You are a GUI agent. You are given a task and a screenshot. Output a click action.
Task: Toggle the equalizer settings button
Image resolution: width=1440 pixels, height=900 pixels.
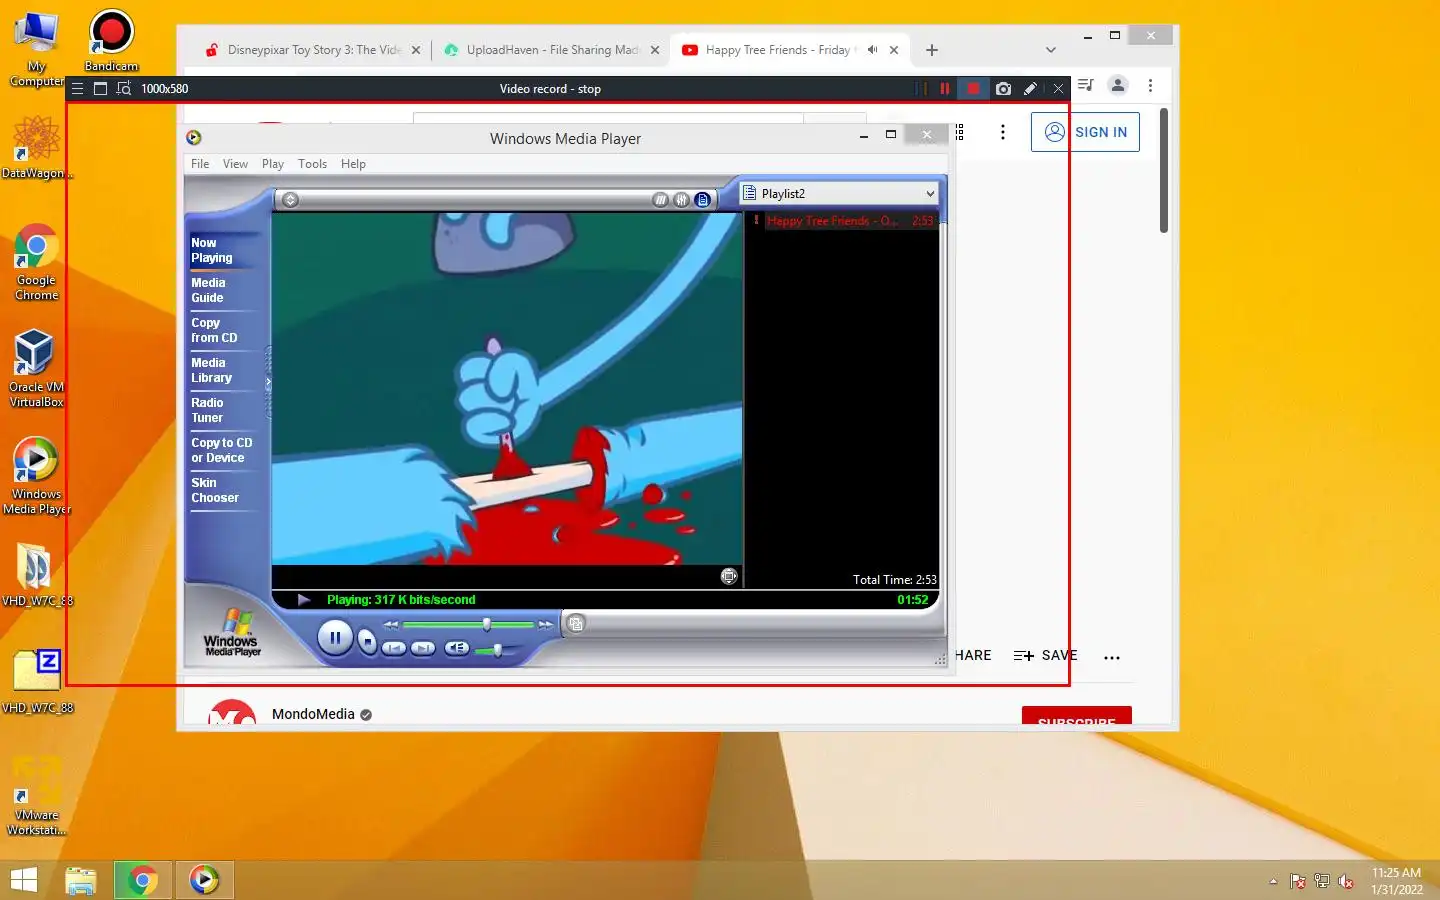(681, 200)
